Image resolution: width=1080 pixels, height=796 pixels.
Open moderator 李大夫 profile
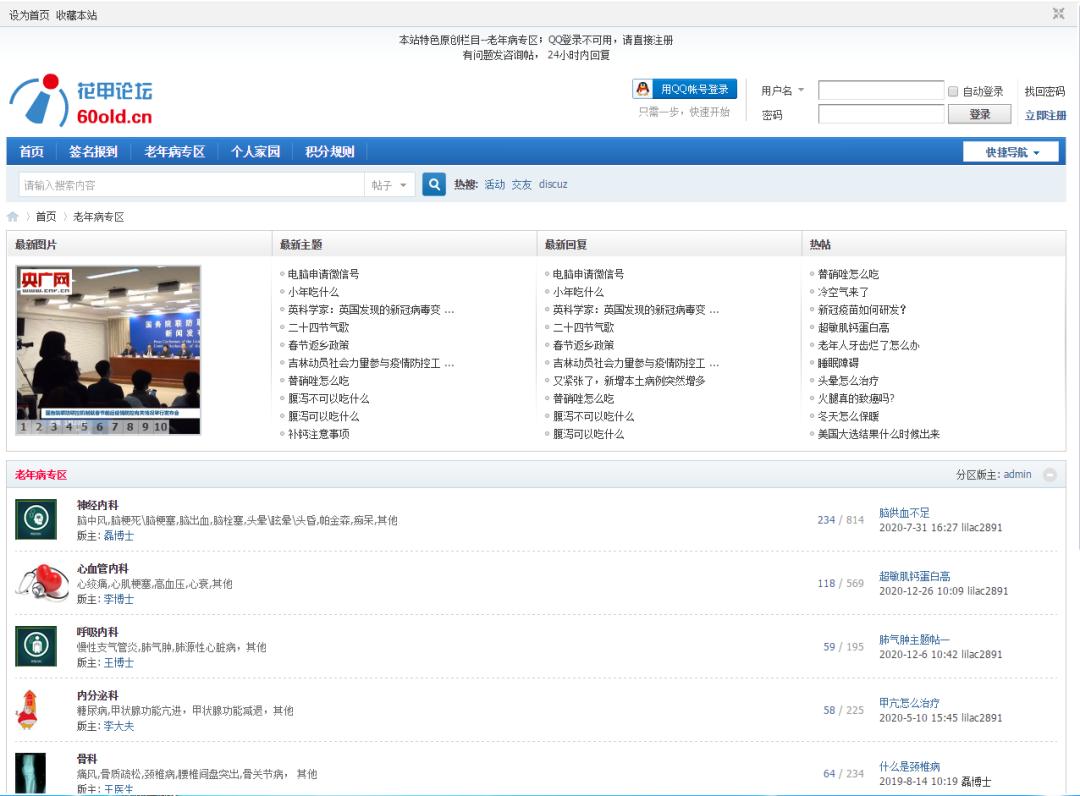118,726
